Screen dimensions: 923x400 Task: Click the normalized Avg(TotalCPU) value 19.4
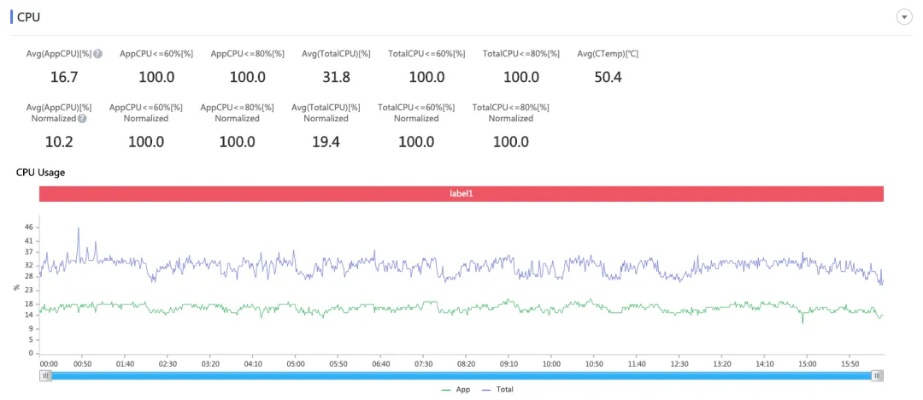click(x=326, y=142)
